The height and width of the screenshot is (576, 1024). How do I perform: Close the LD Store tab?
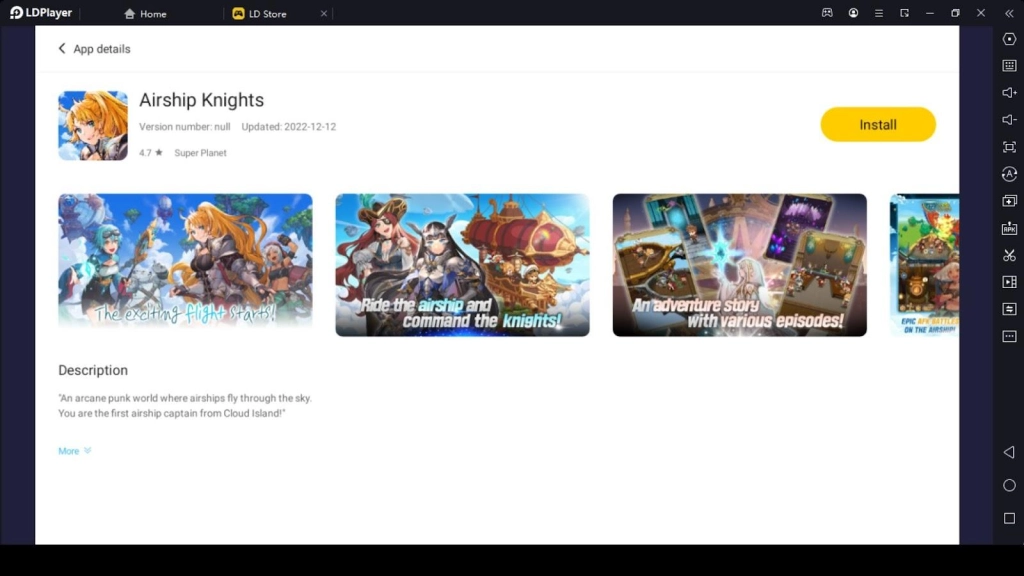click(x=323, y=14)
